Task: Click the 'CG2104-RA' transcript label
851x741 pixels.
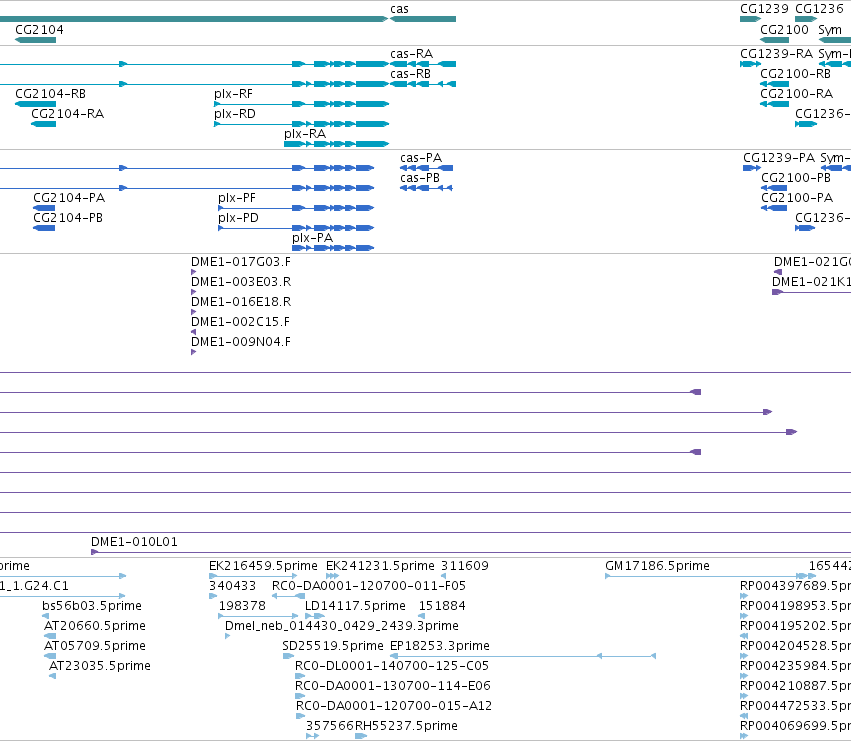Action: click(x=67, y=114)
